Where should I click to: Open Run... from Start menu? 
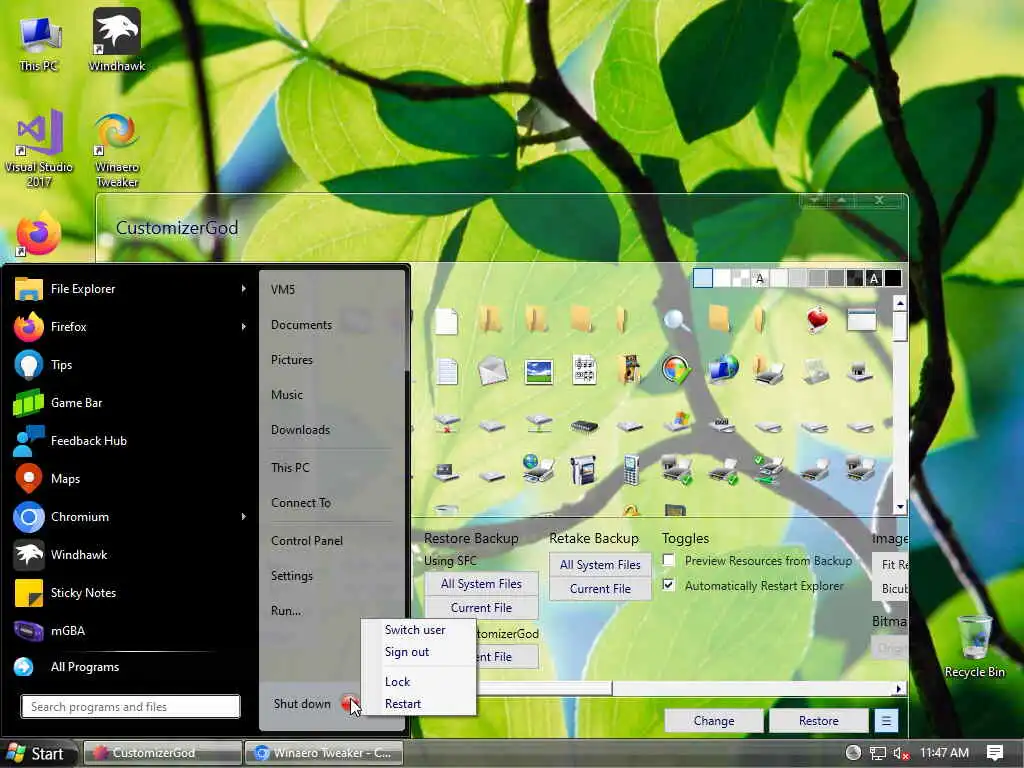pos(285,611)
